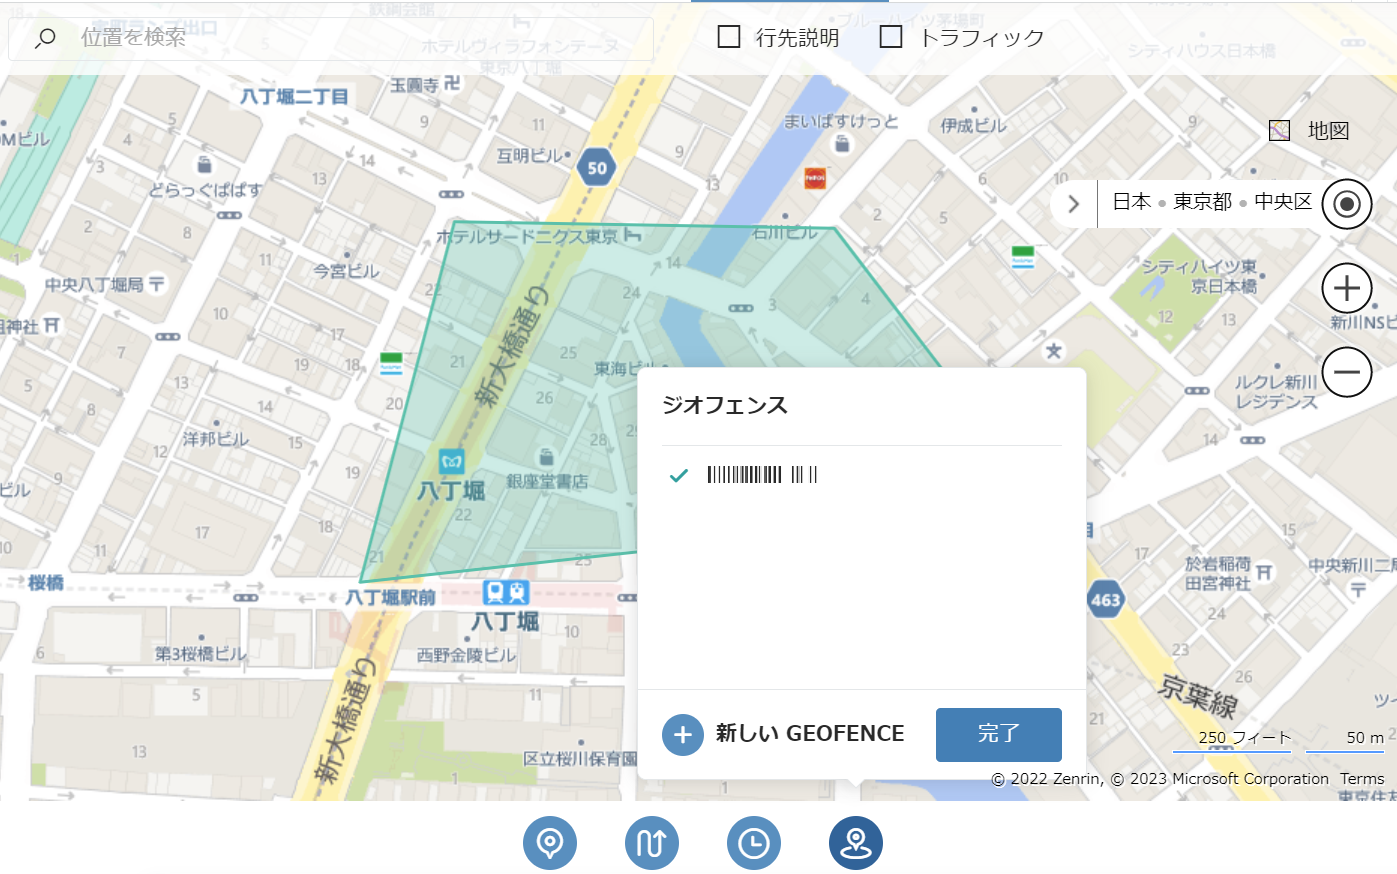Click the 八丁堀 metro station icon
This screenshot has height=874, width=1397.
[x=452, y=462]
